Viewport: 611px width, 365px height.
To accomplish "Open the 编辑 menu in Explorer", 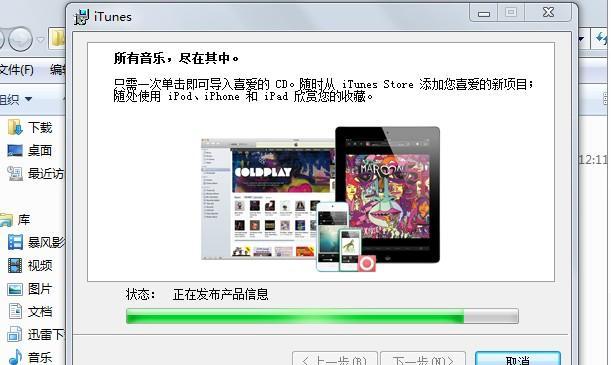I will pyautogui.click(x=58, y=70).
